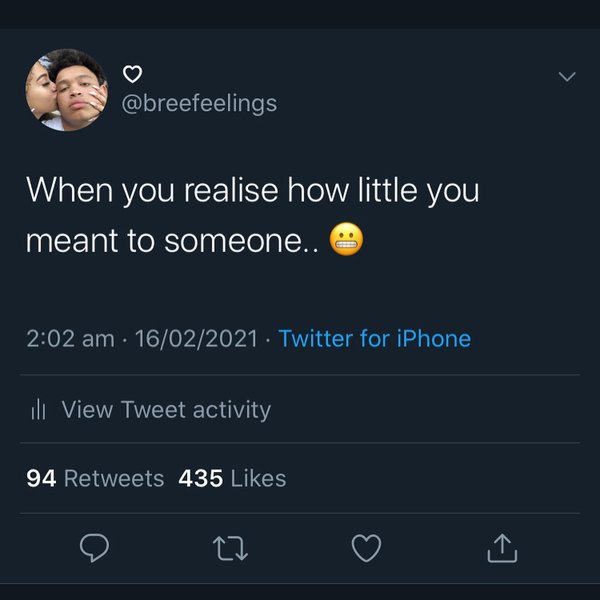
Task: Expand the tweet options chevron
Action: click(x=566, y=77)
